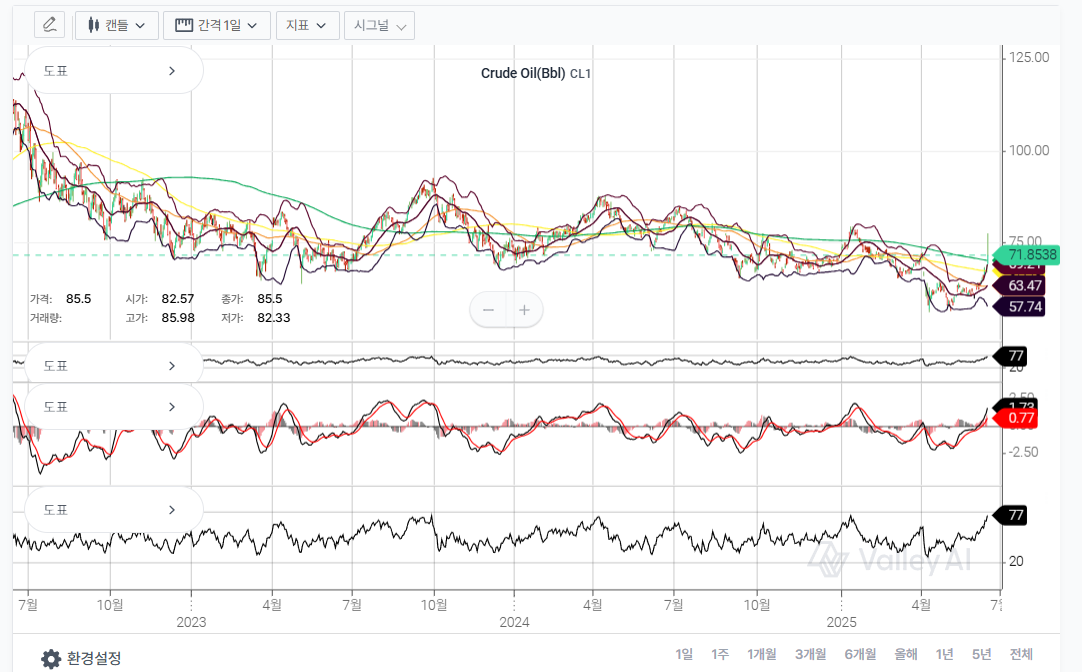This screenshot has width=1082, height=672.
Task: Select the 1주 time range
Action: tap(720, 654)
